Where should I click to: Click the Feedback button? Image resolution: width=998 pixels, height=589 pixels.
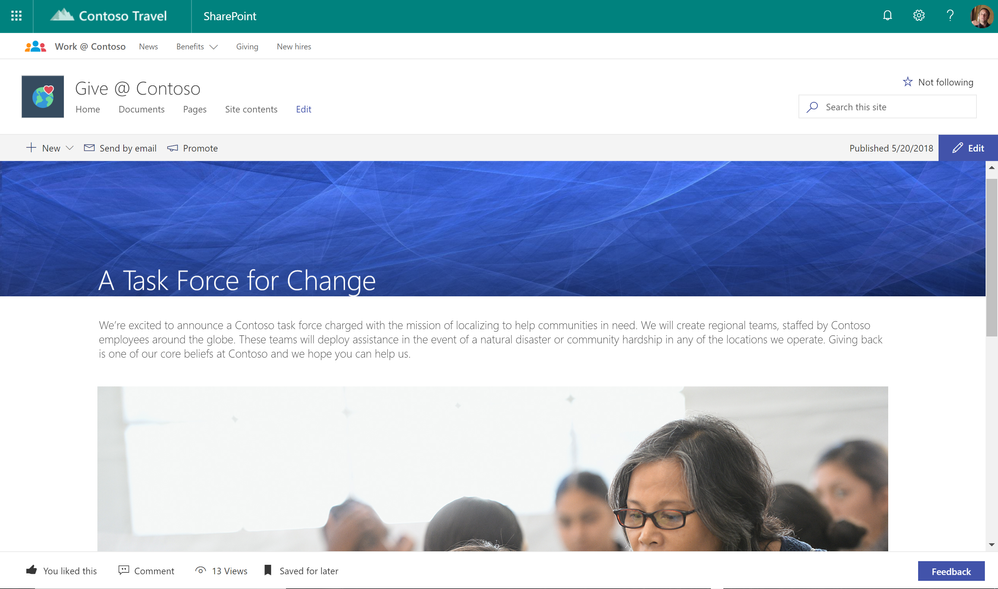tap(951, 571)
